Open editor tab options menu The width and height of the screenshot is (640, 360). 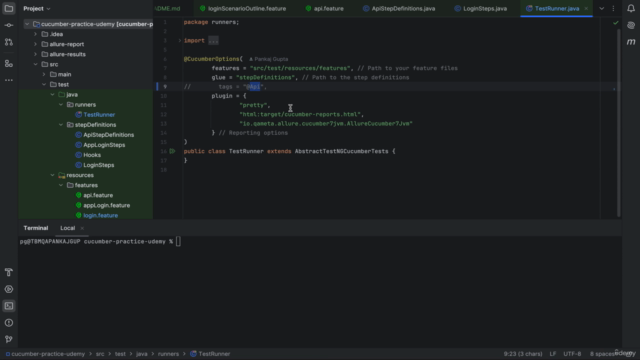point(613,9)
